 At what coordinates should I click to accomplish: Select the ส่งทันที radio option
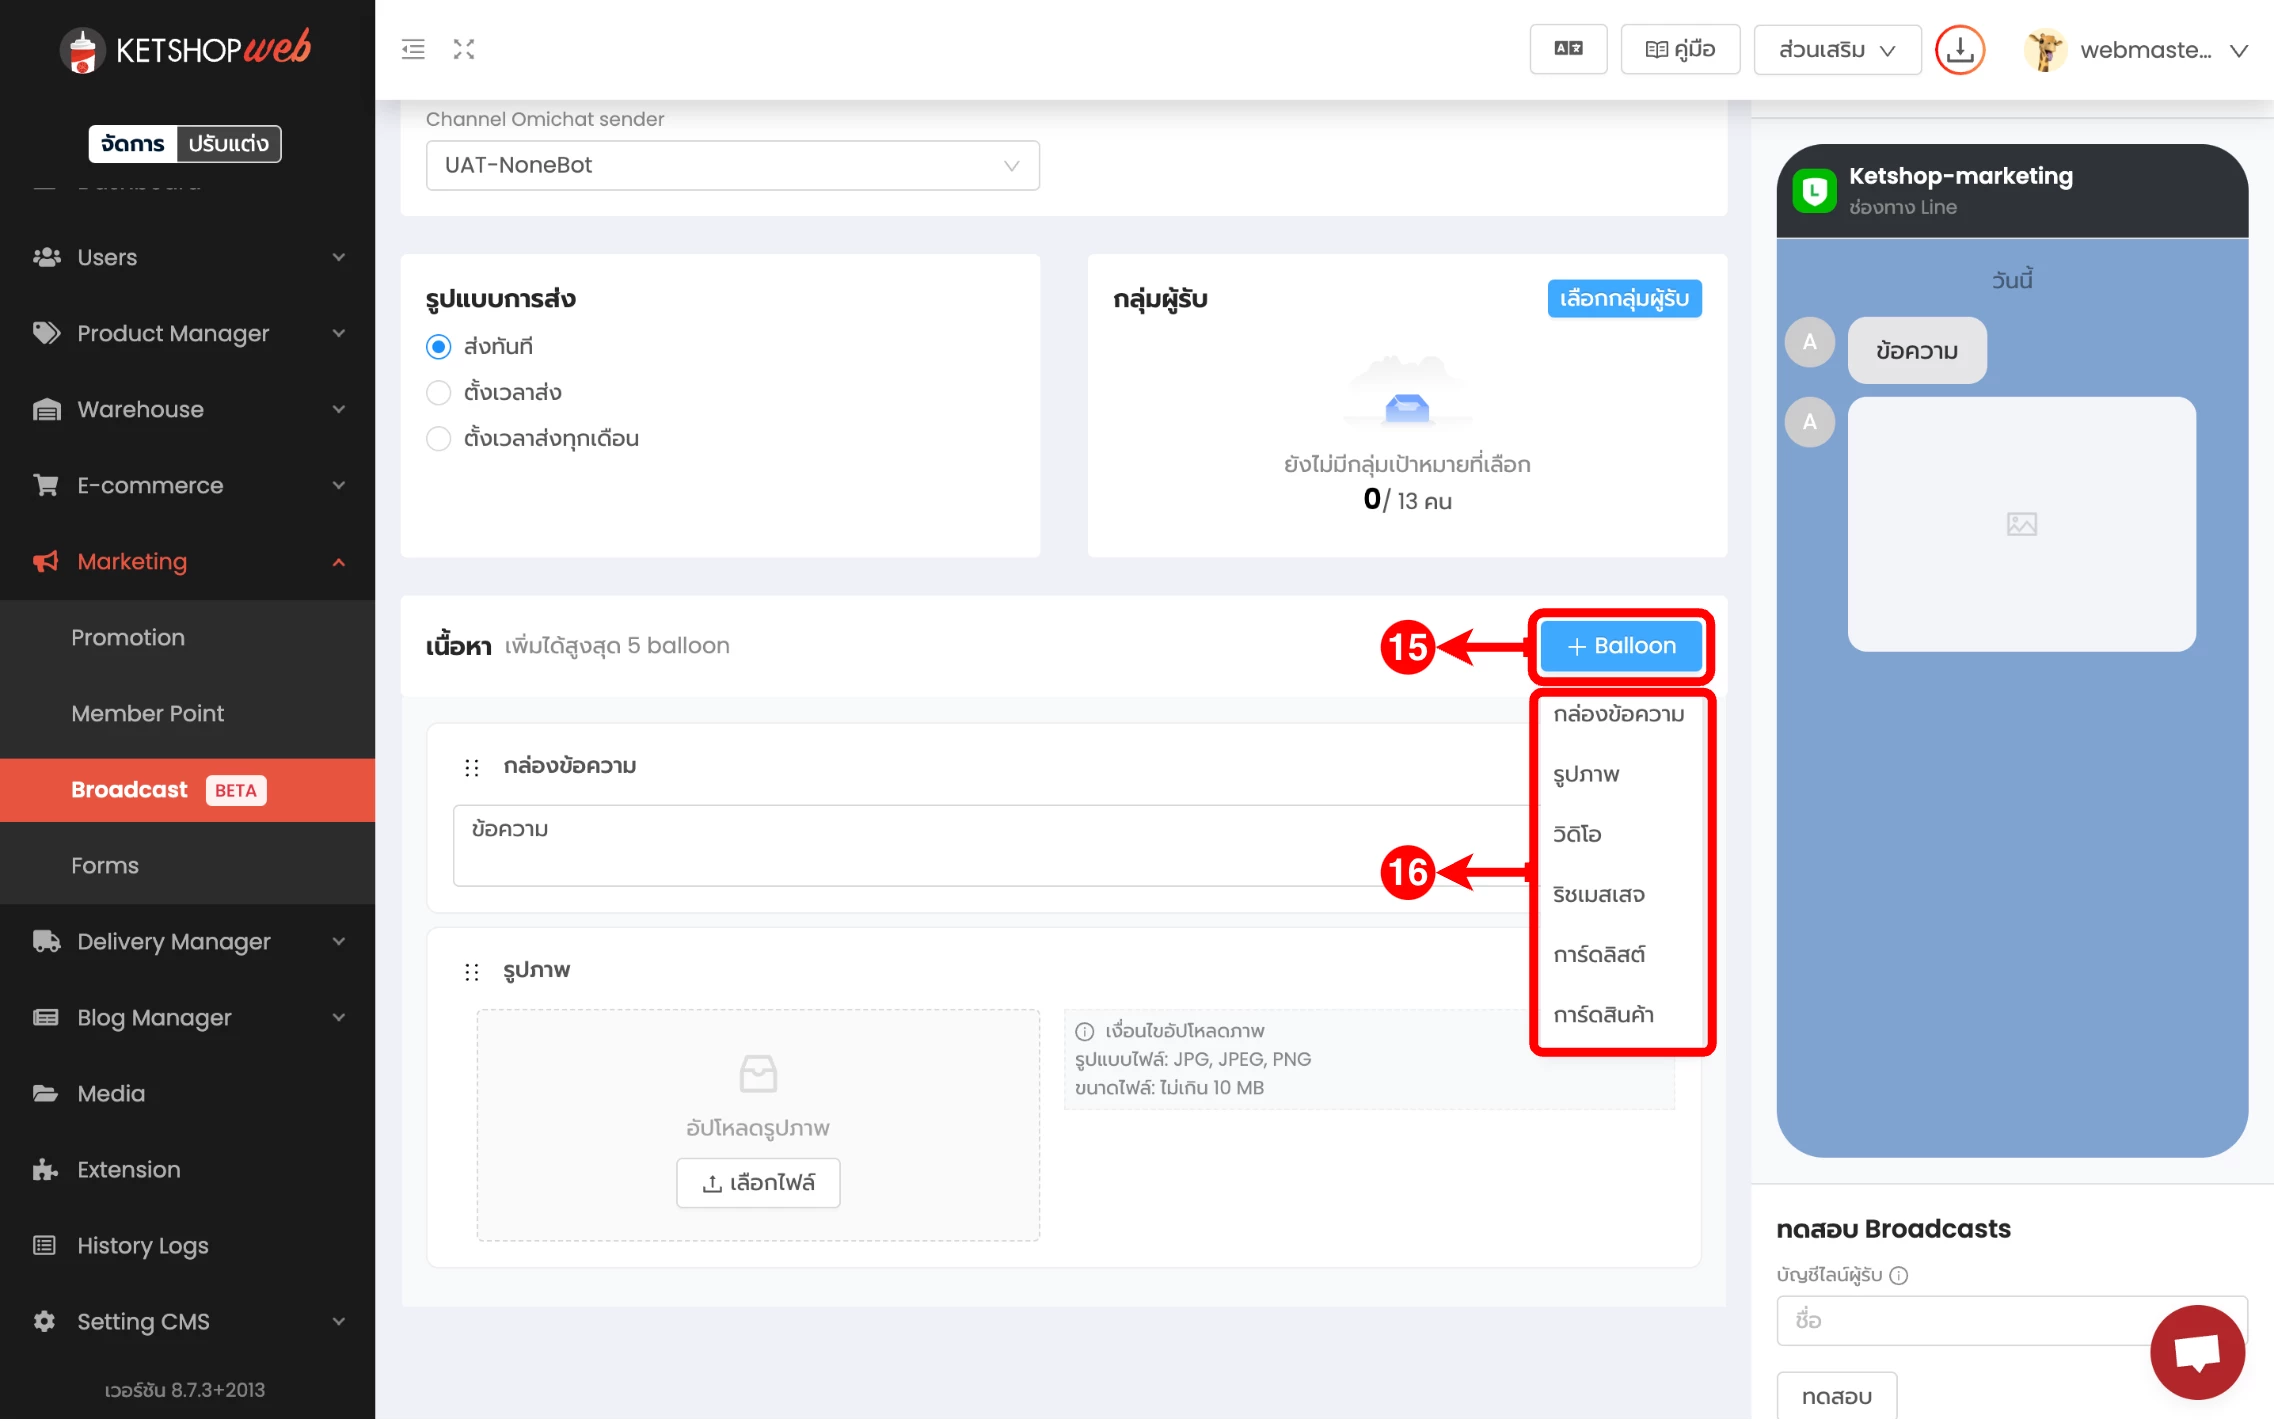[439, 347]
